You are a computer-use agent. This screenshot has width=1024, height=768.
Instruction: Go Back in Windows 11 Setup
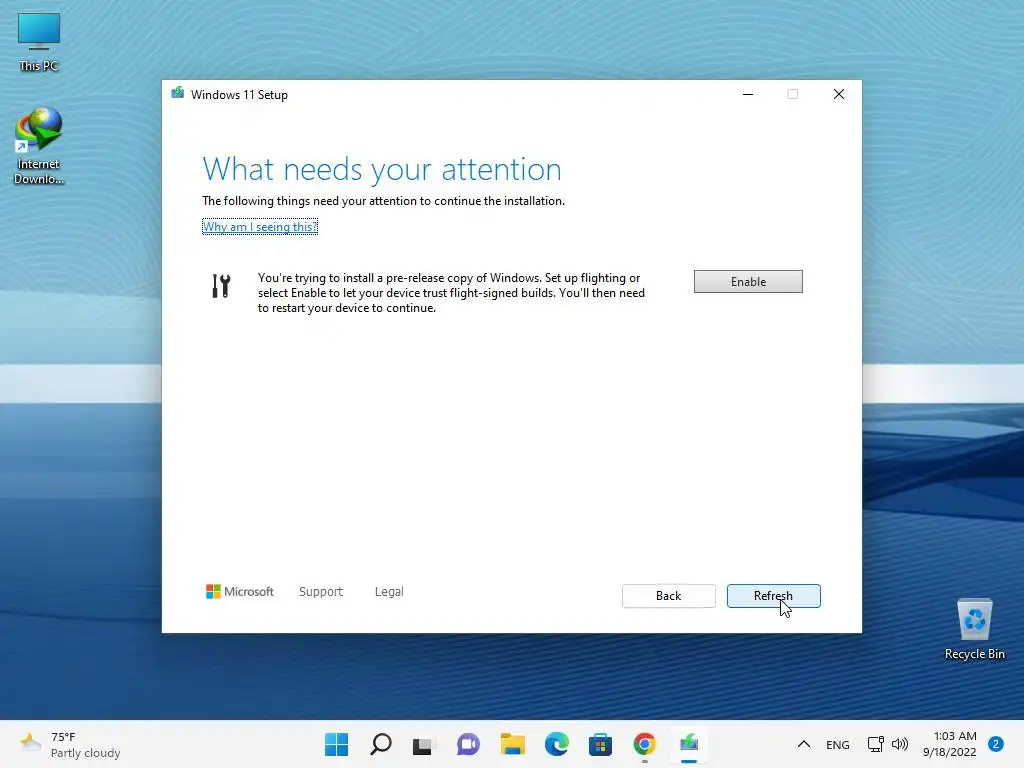pyautogui.click(x=668, y=596)
